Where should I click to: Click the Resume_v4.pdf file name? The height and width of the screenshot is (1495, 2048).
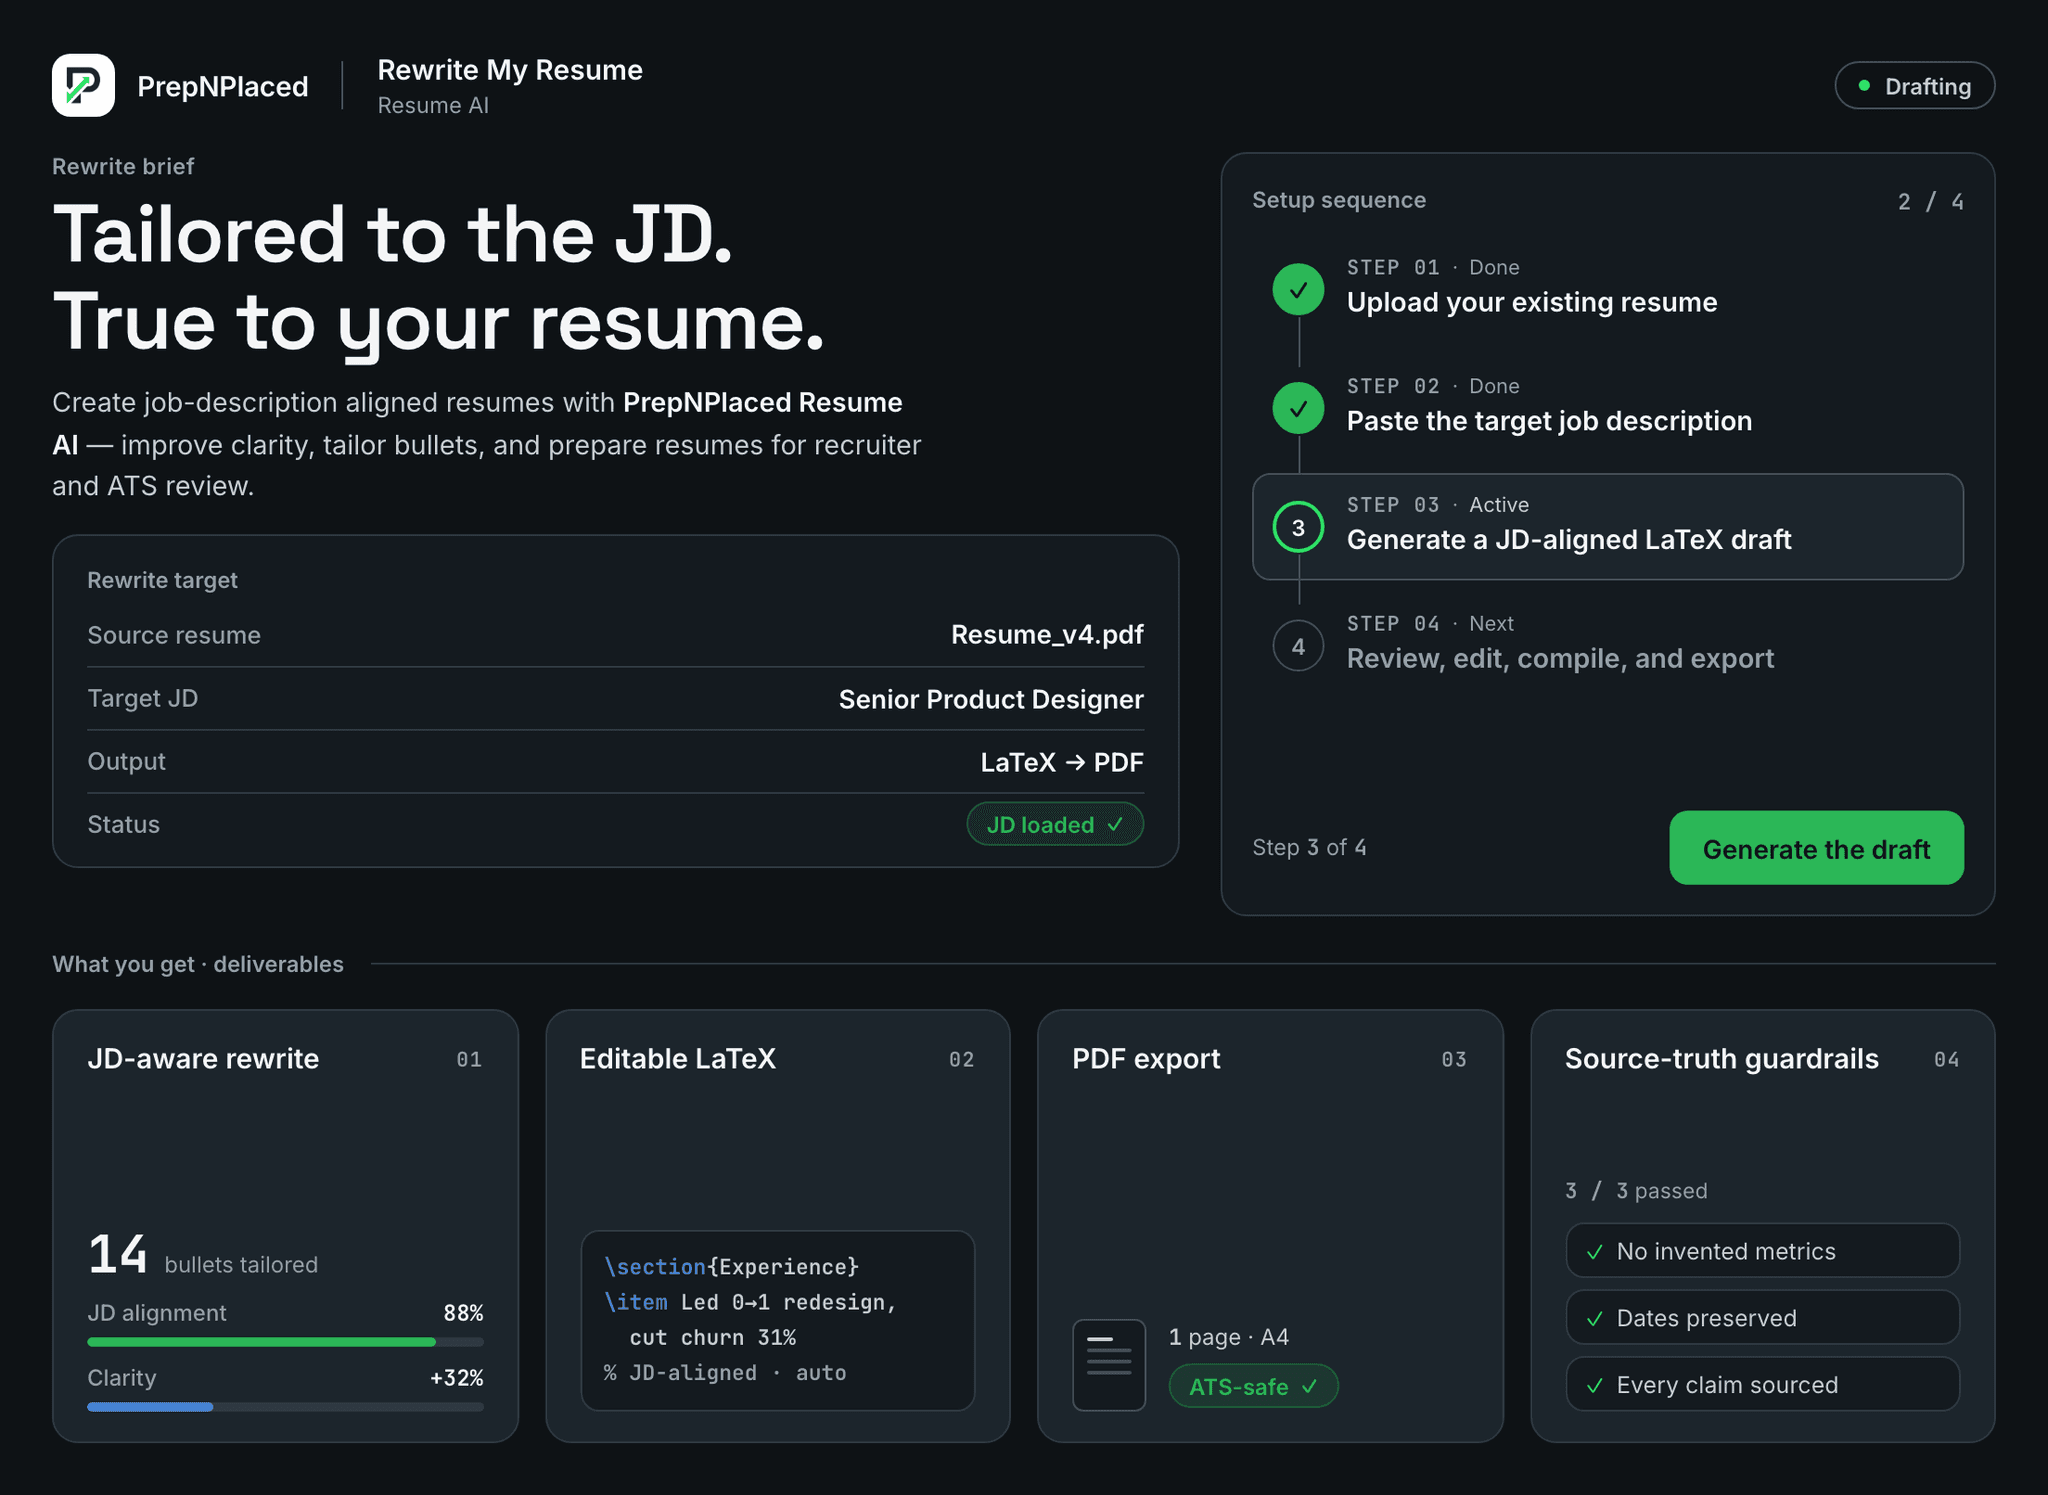pyautogui.click(x=1047, y=635)
